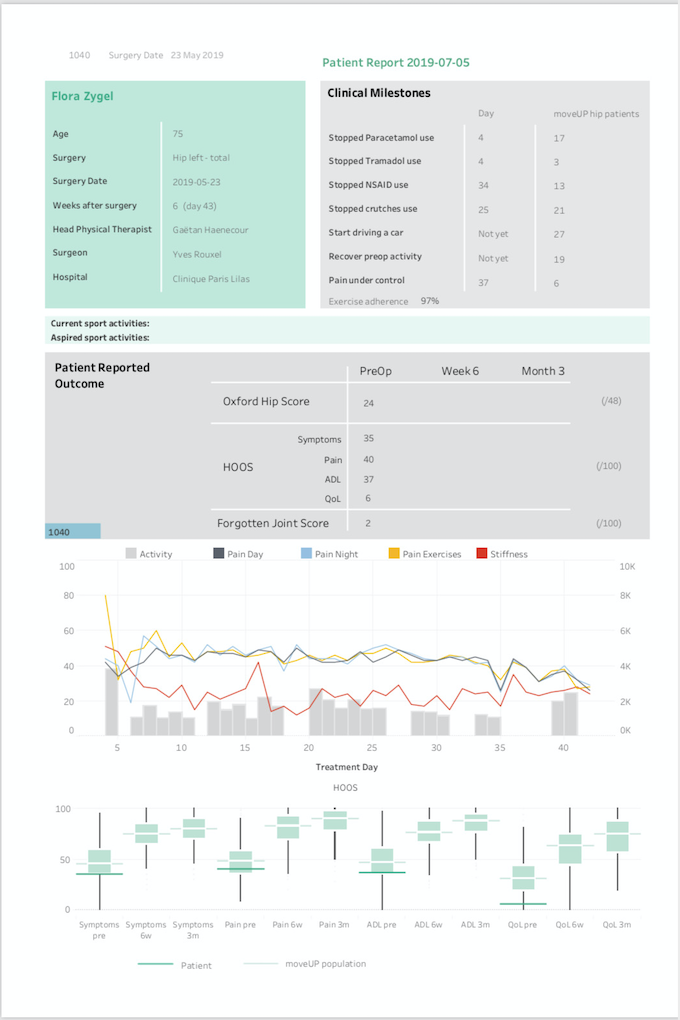Click the moveUP average 17 for Paracetamol
The height and width of the screenshot is (1020, 680).
[x=559, y=139]
